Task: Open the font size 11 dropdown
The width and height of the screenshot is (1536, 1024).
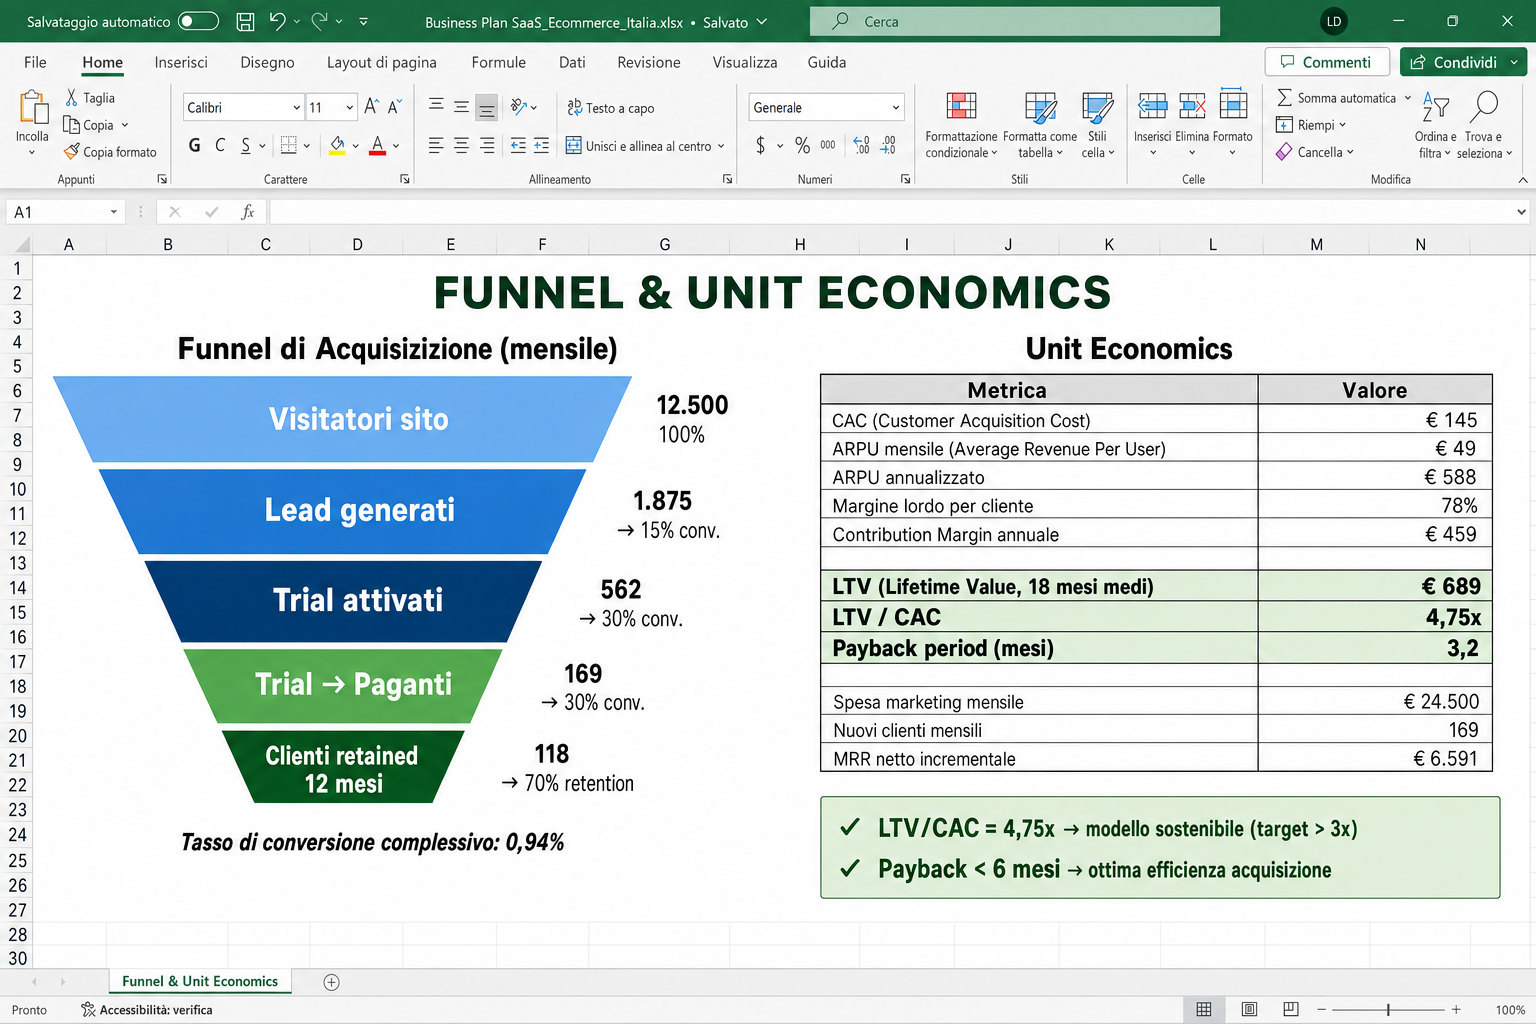Action: 349,107
